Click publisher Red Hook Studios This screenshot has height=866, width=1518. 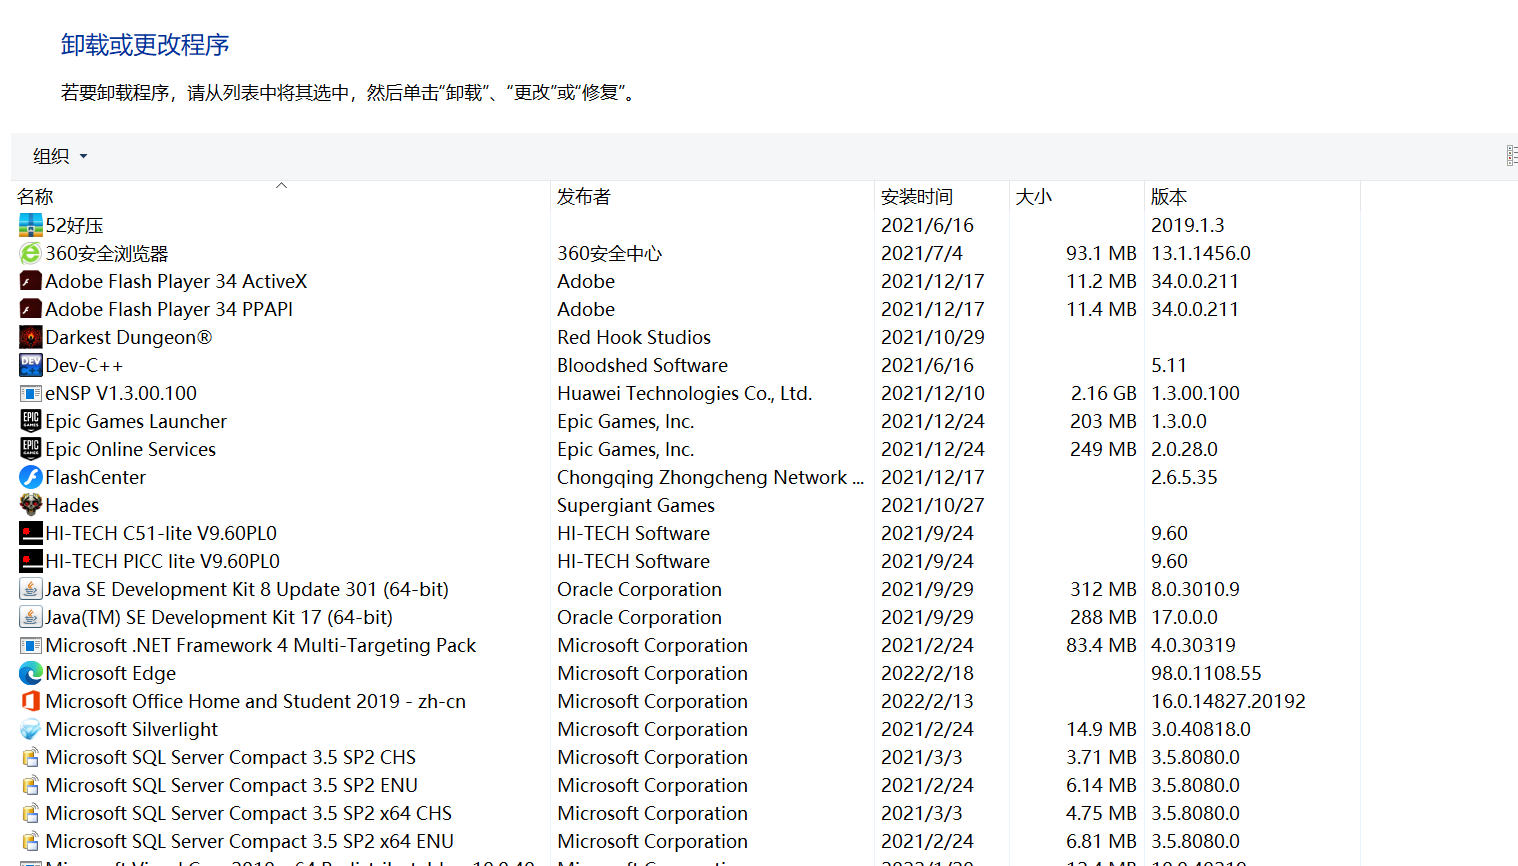pyautogui.click(x=634, y=337)
